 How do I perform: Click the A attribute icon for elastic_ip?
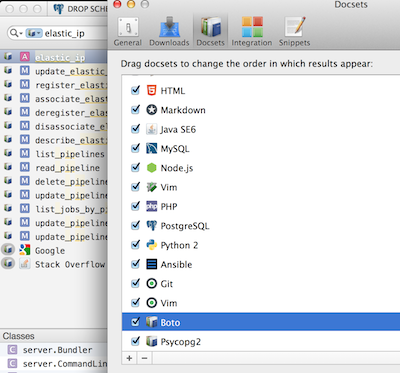[x=25, y=57]
